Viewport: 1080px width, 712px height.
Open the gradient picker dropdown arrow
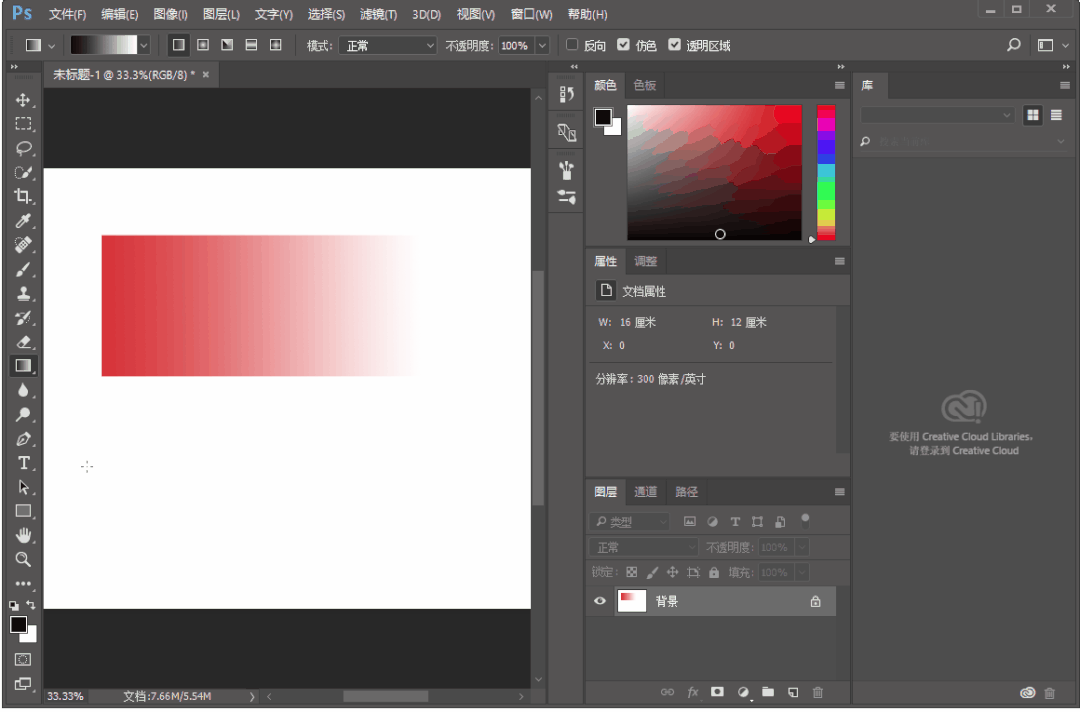point(143,45)
